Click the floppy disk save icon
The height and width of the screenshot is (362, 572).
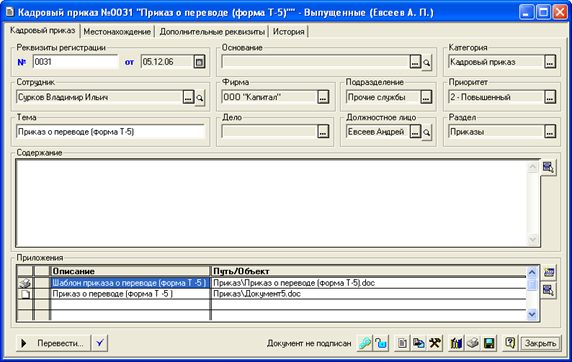coord(489,343)
